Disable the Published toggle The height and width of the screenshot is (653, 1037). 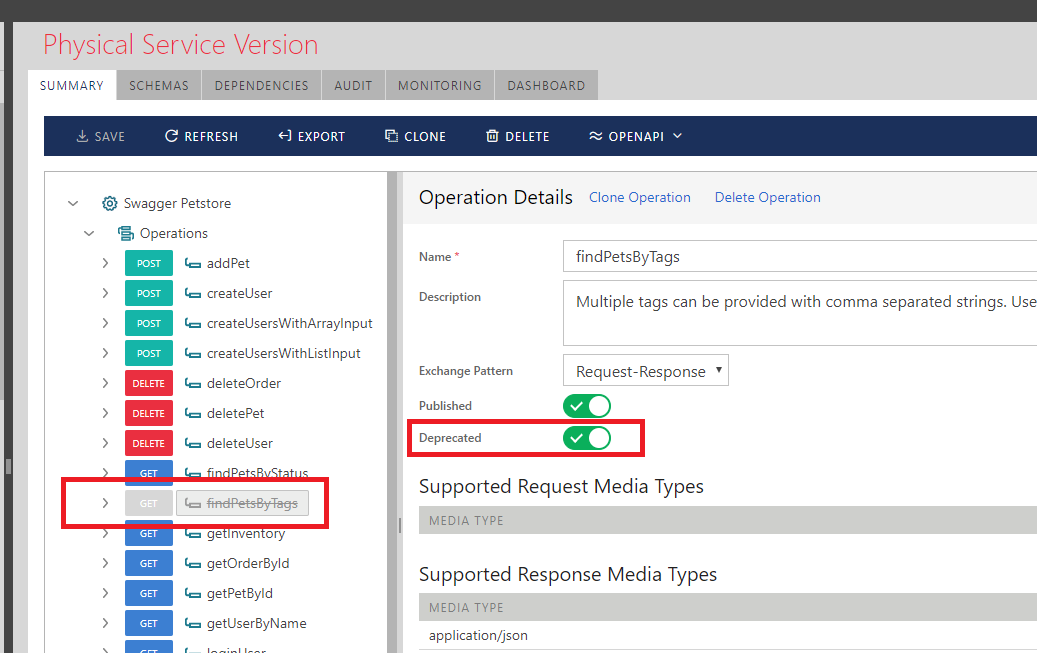[x=587, y=406]
